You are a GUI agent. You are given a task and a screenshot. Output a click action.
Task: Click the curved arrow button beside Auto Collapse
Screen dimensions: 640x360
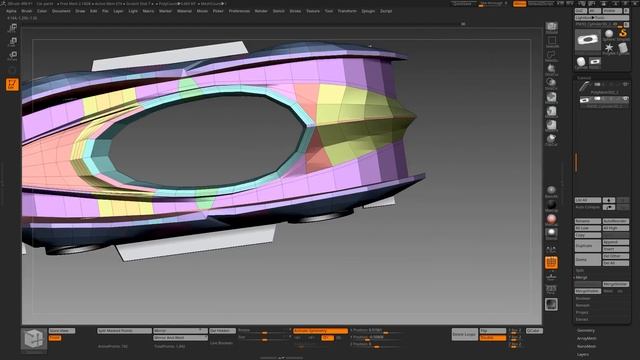pyautogui.click(x=609, y=207)
